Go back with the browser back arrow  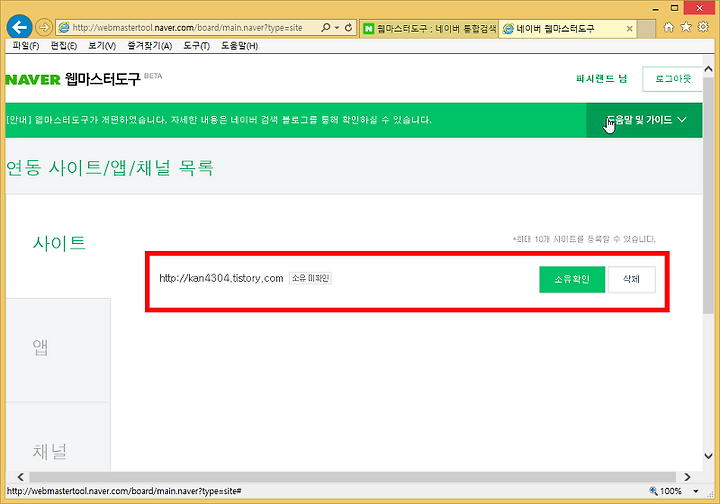pos(19,27)
